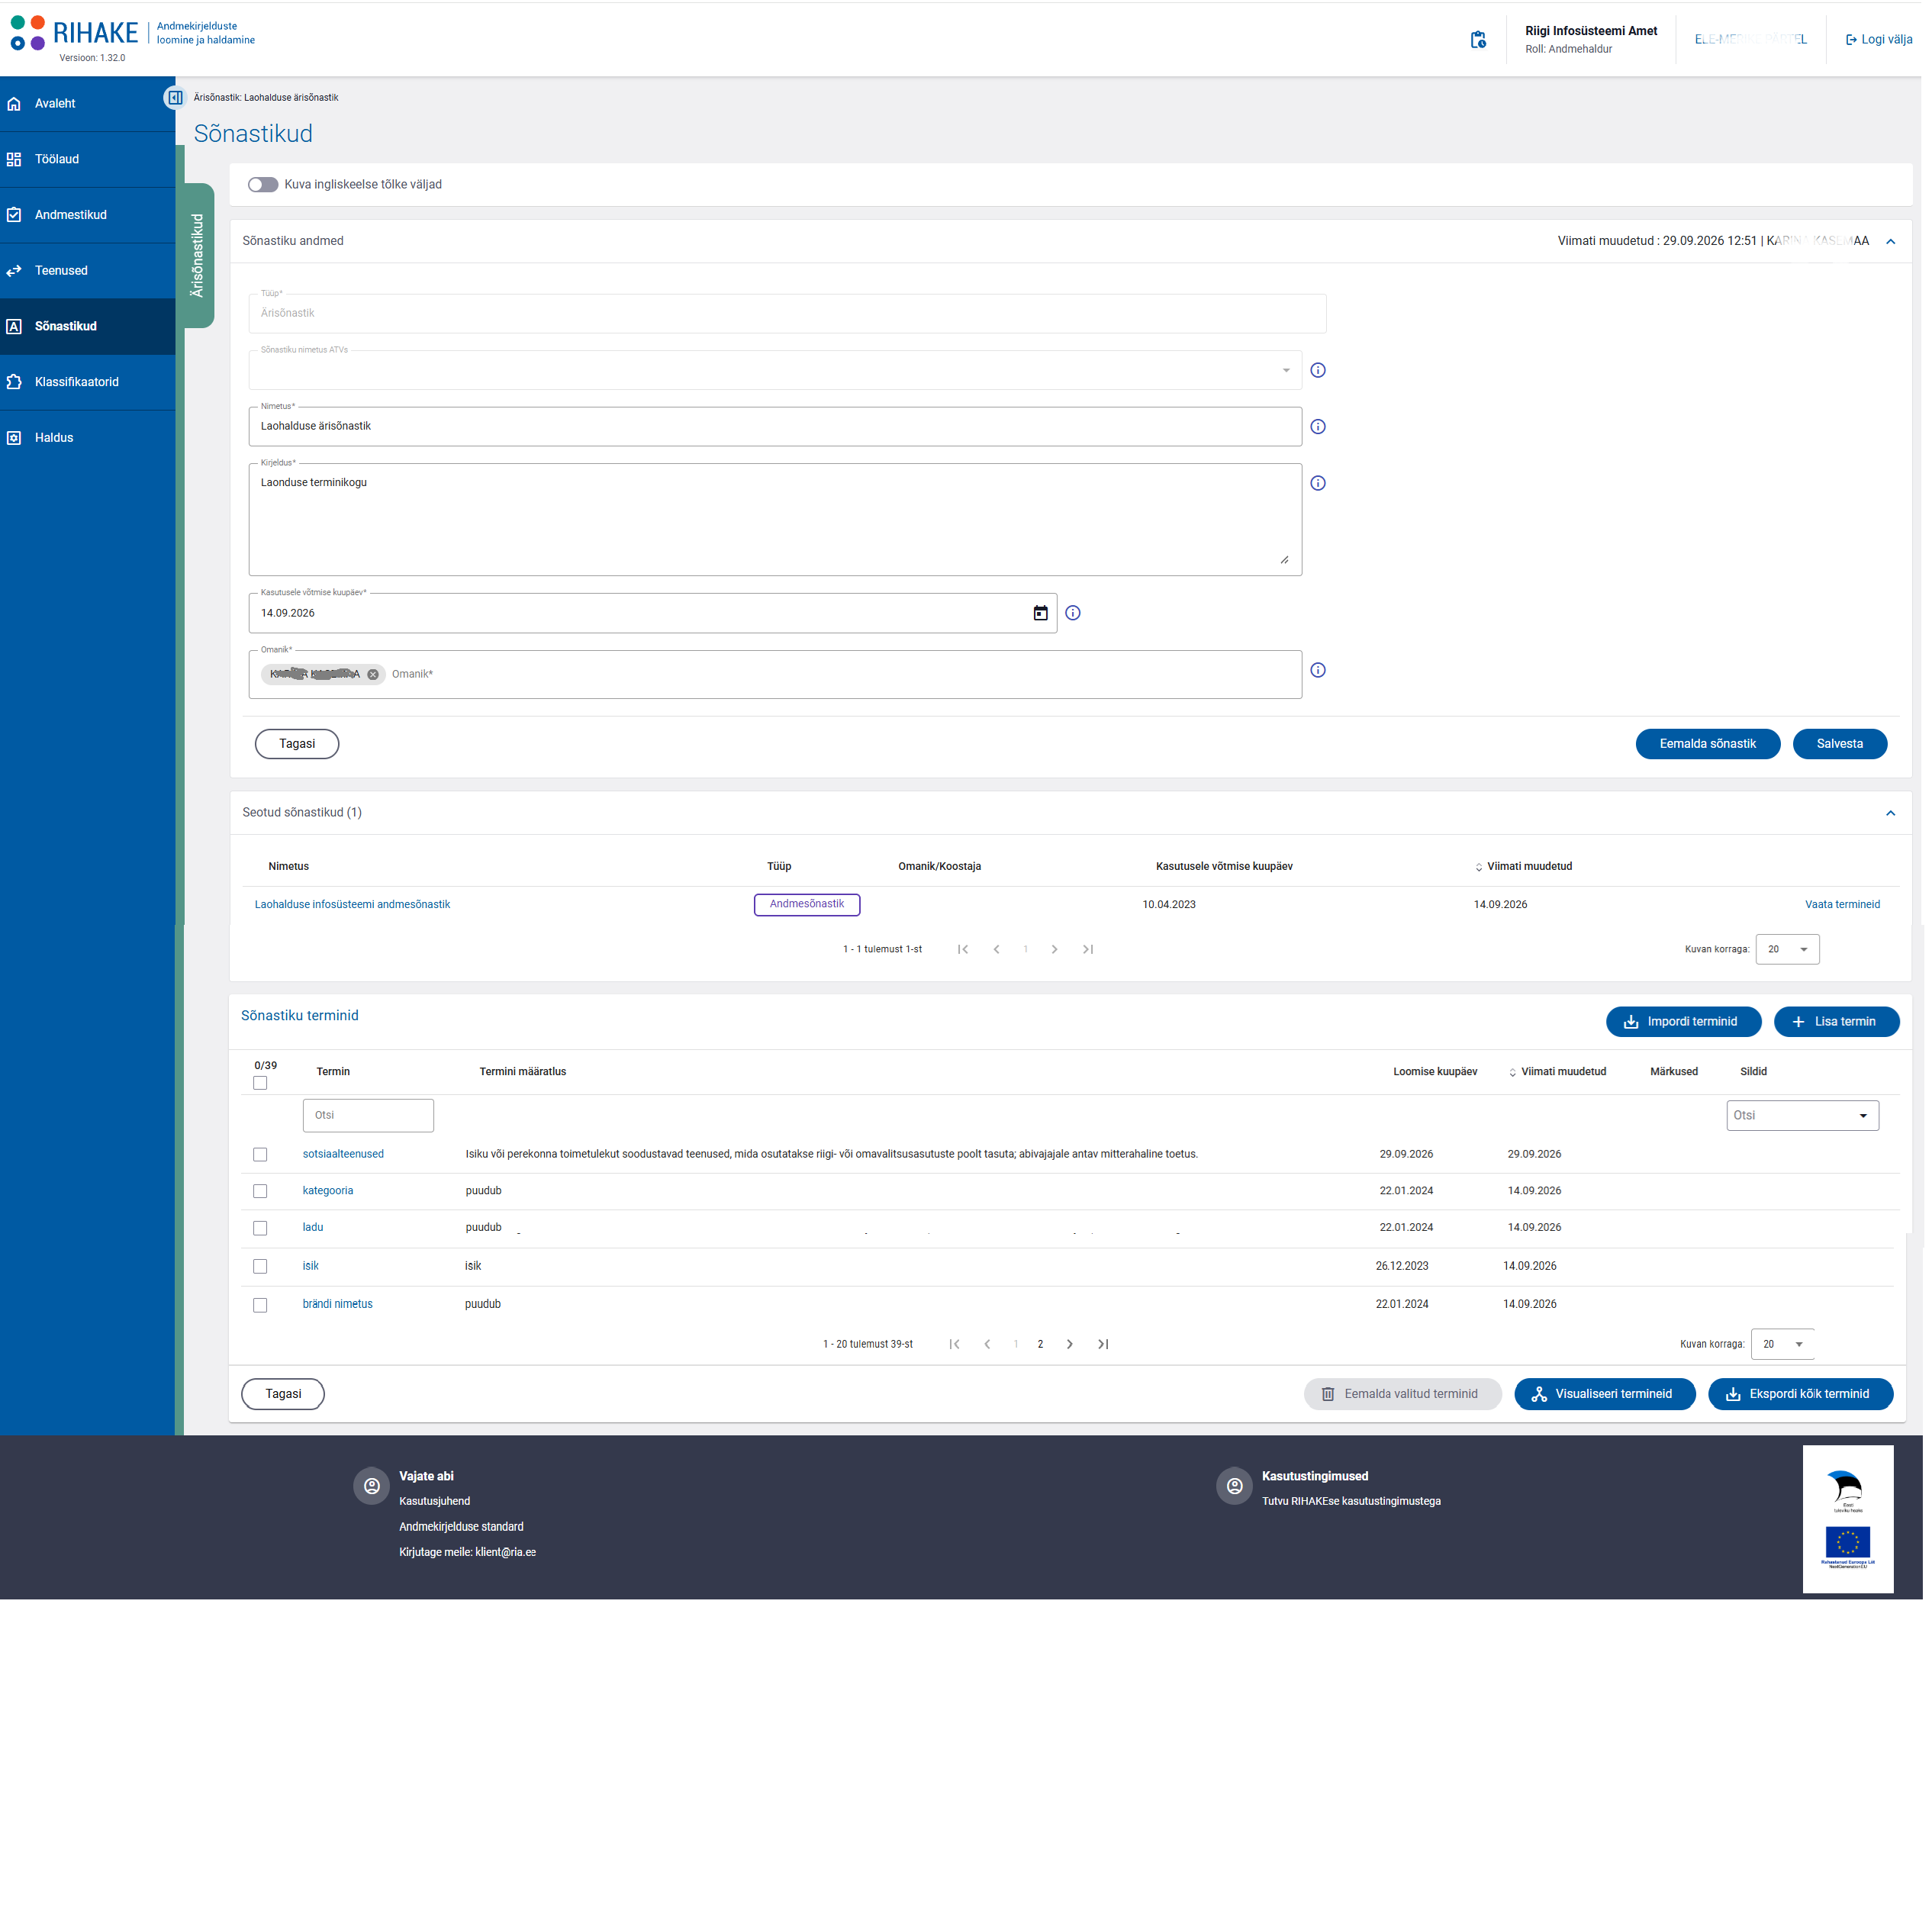The image size is (1932, 1910).
Task: Collapse the sidebar with panel toggle icon
Action: (175, 98)
